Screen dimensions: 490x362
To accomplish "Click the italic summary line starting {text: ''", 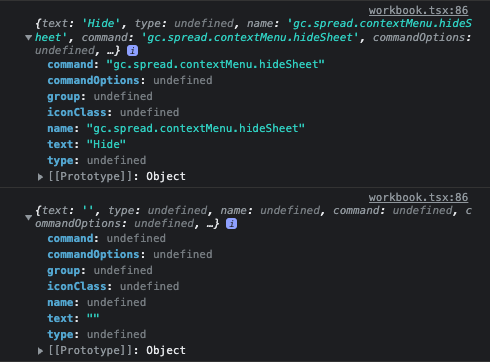I will [x=253, y=217].
